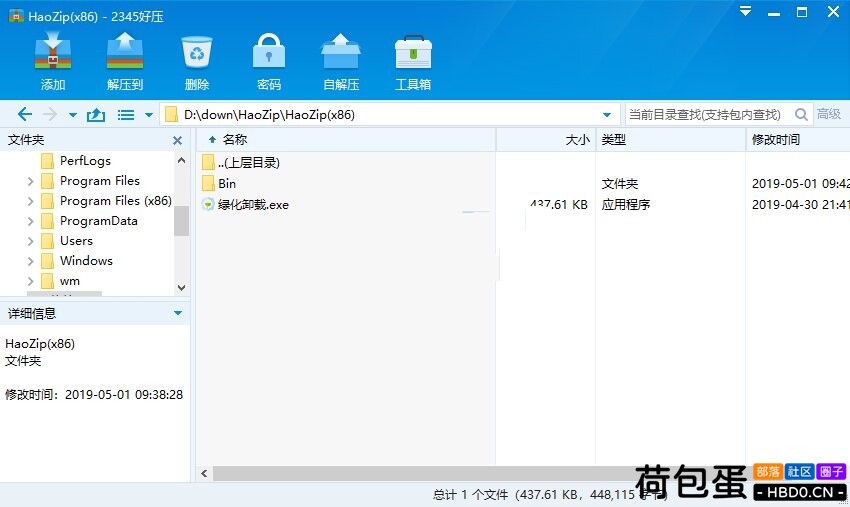The image size is (850, 507).
Task: Select Program Files folder in tree
Action: [100, 181]
